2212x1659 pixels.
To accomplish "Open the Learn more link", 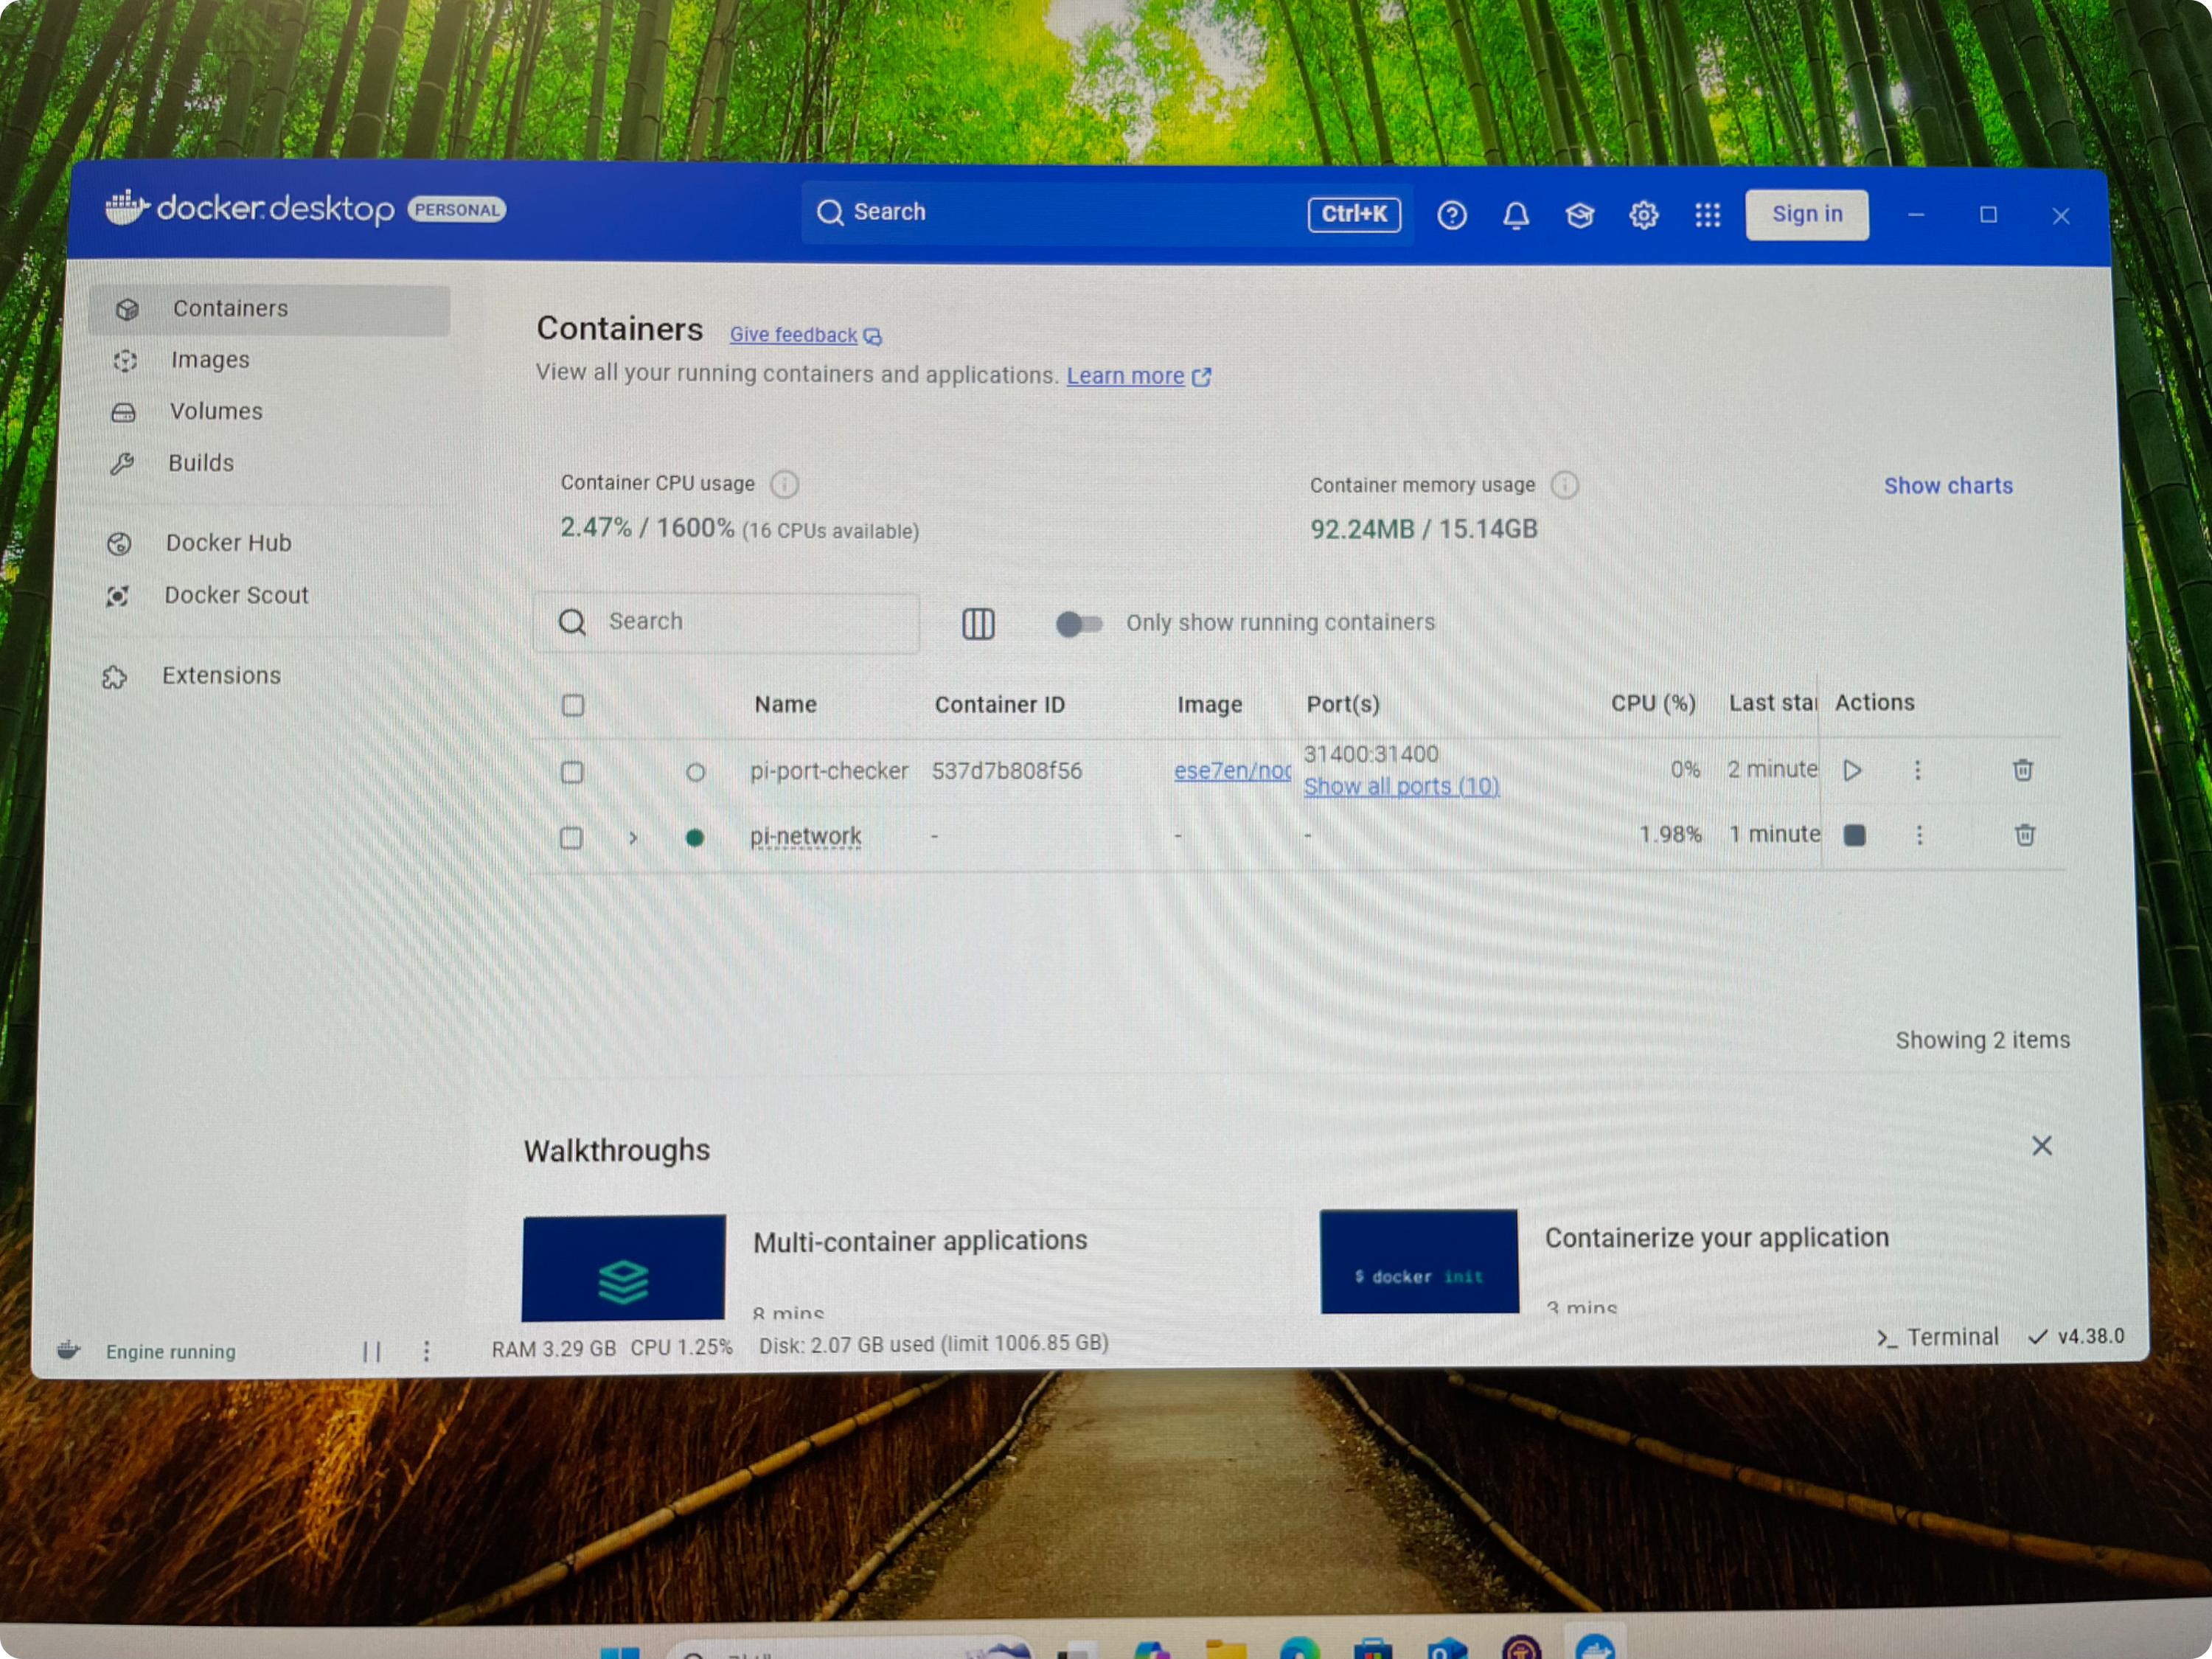I will (x=1125, y=376).
